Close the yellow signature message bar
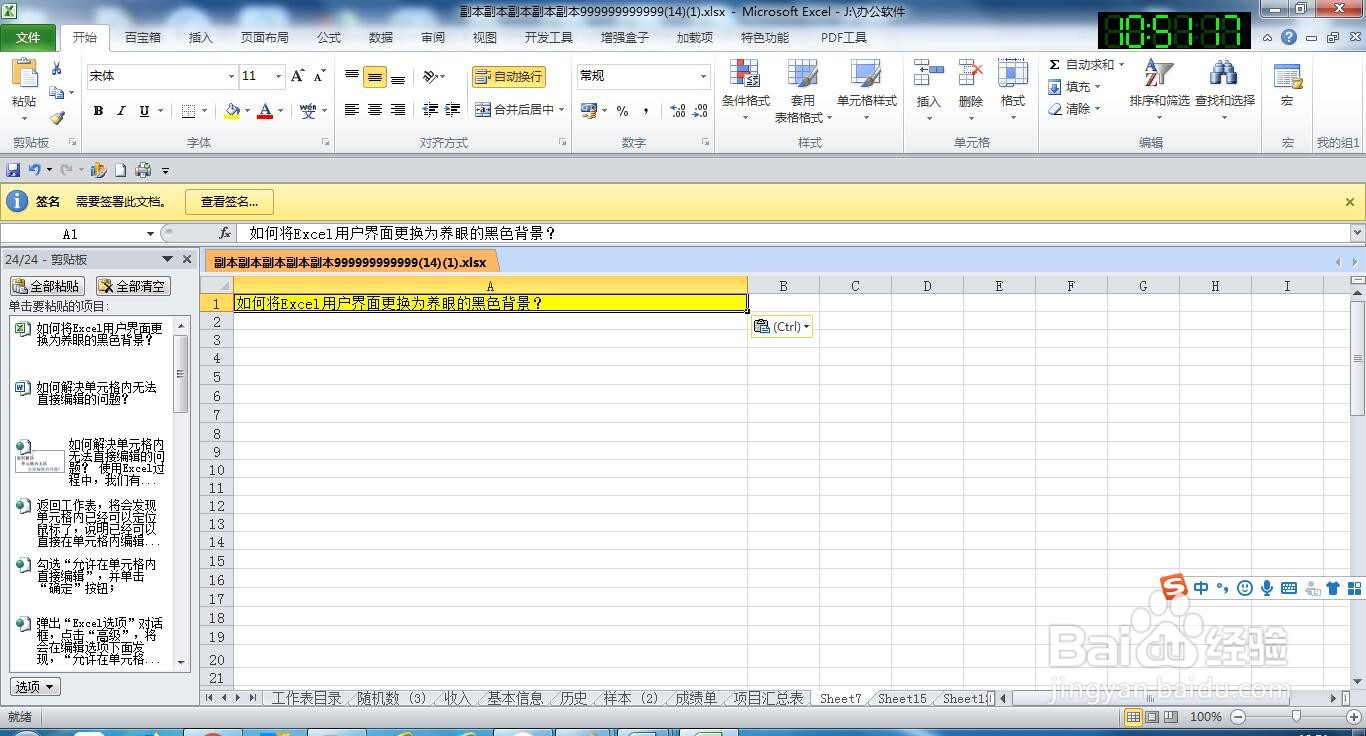The image size is (1366, 736). [1349, 202]
